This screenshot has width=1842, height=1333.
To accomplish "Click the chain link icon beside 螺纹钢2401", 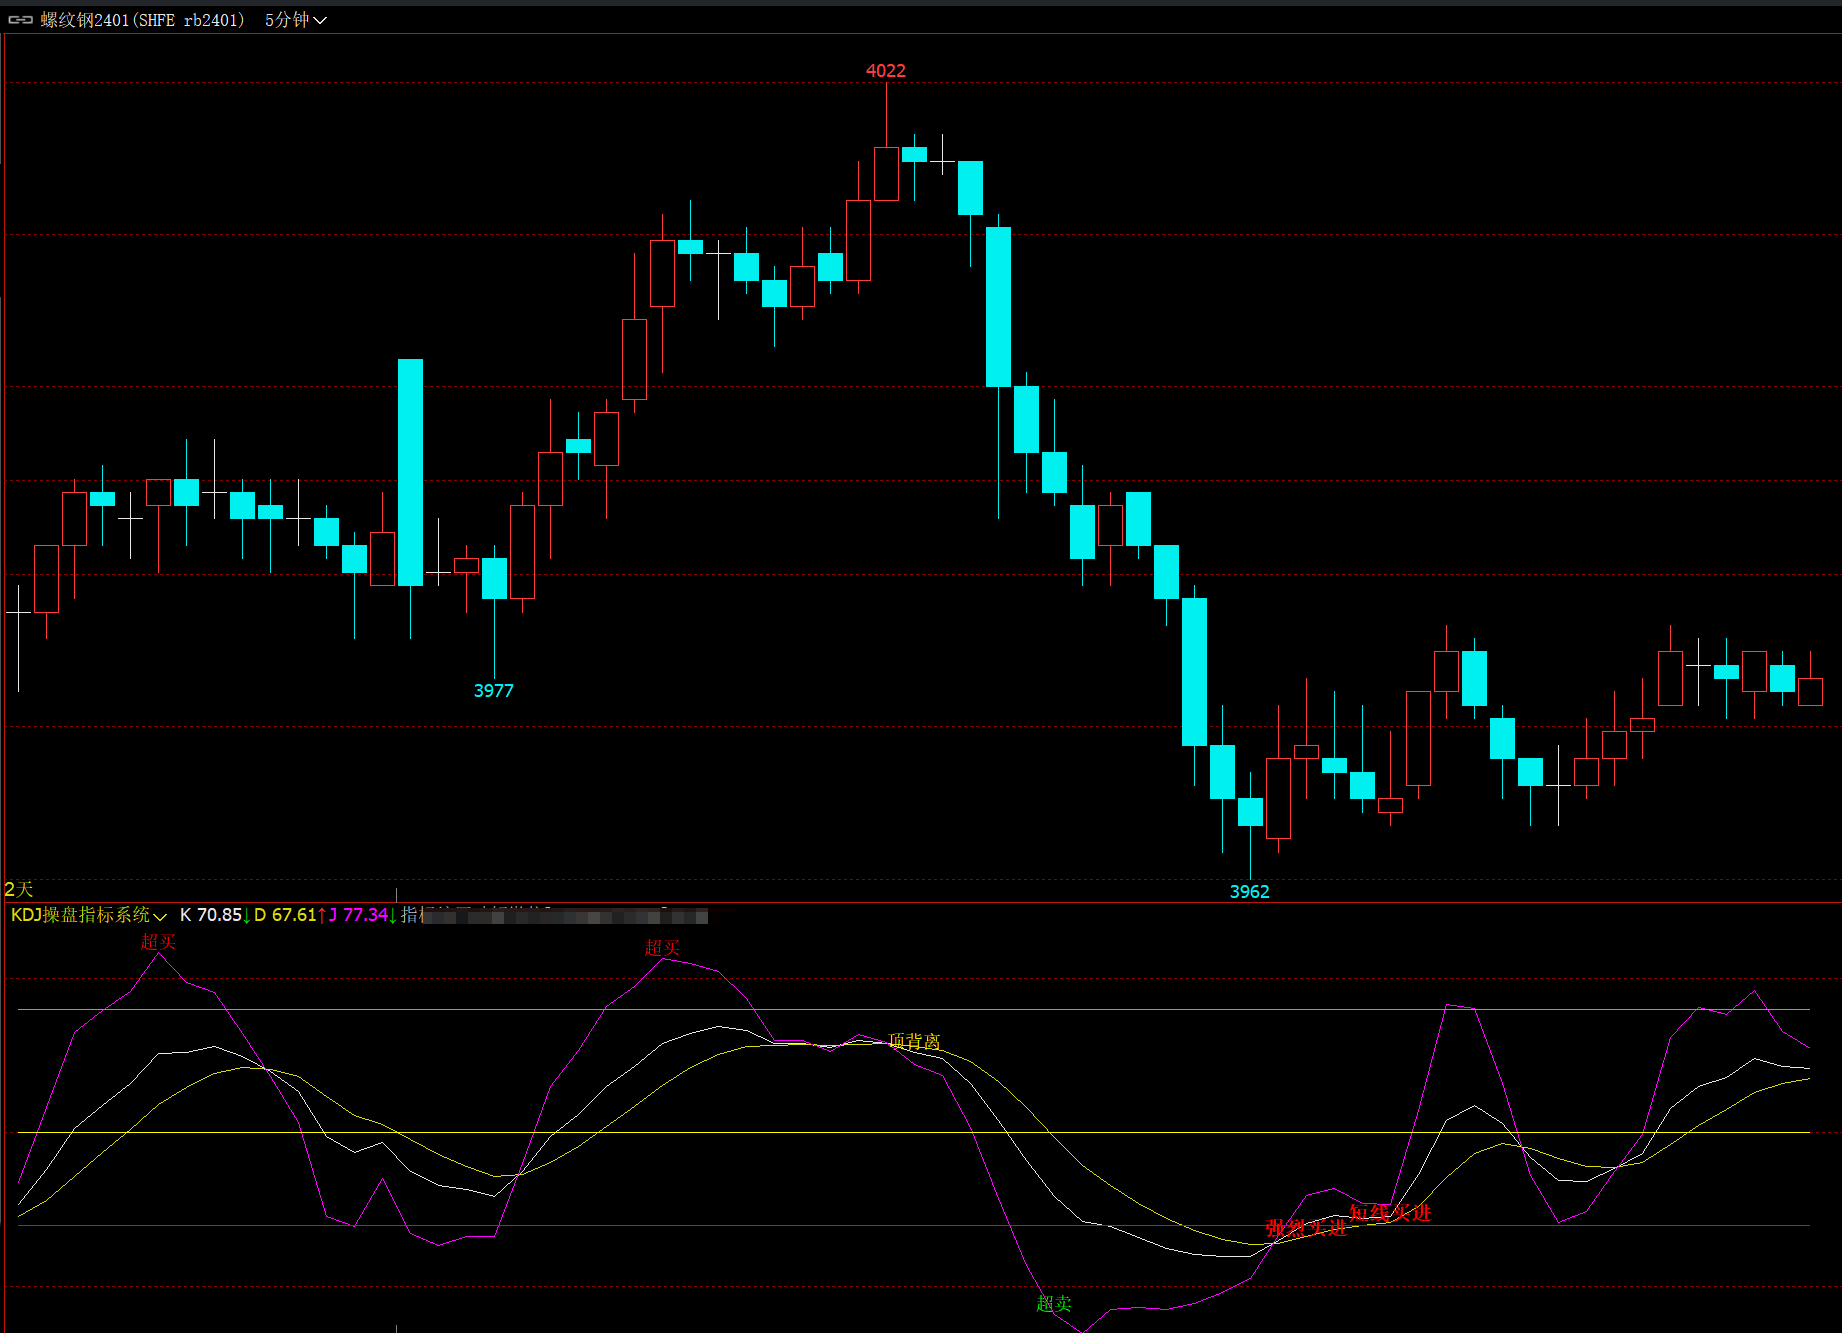I will point(20,20).
